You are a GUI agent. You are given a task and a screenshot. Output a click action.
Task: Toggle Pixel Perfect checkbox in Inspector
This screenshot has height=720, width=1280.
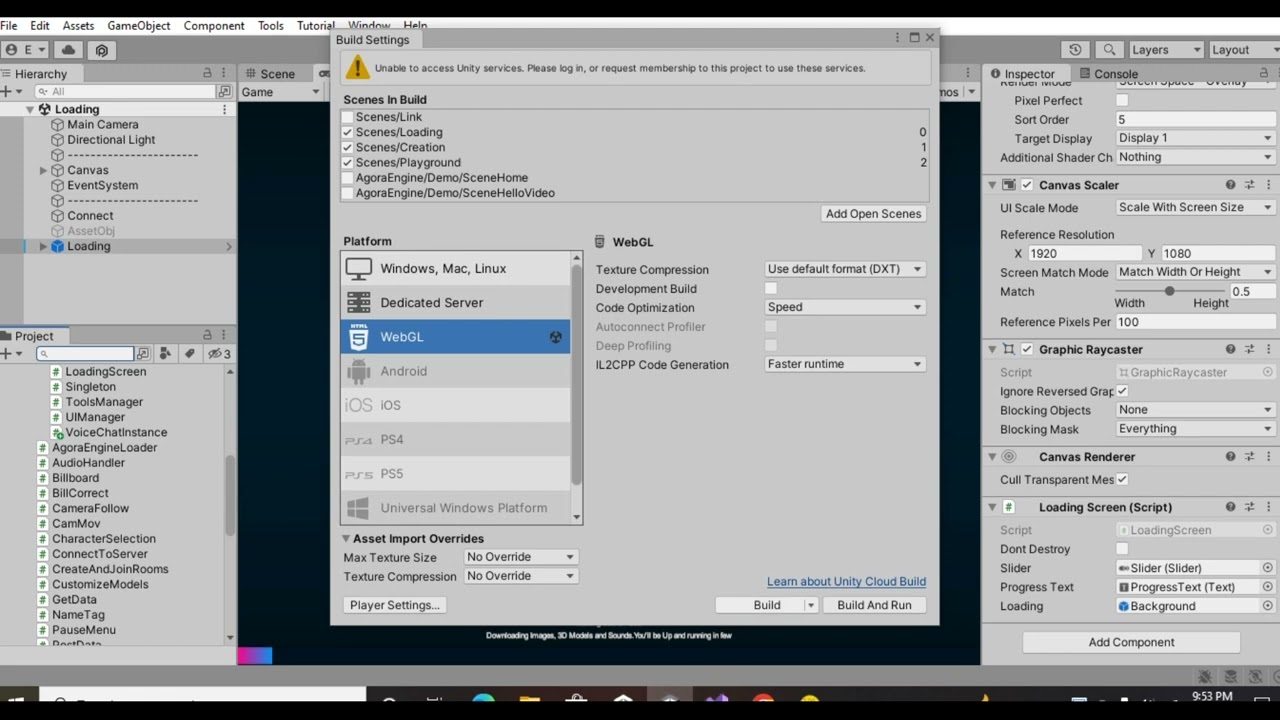(x=1122, y=100)
